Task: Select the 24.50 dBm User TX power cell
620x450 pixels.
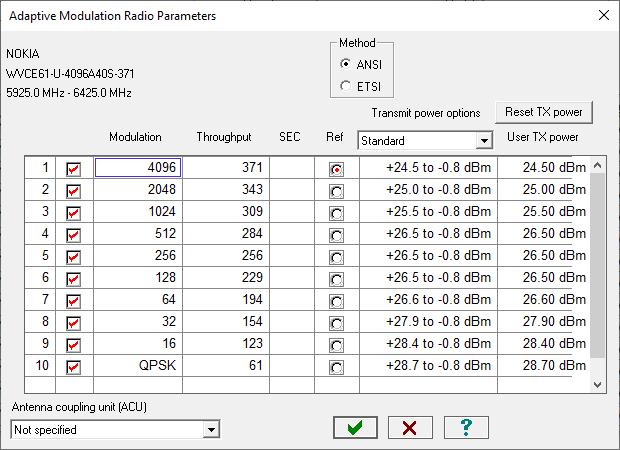Action: pyautogui.click(x=545, y=168)
